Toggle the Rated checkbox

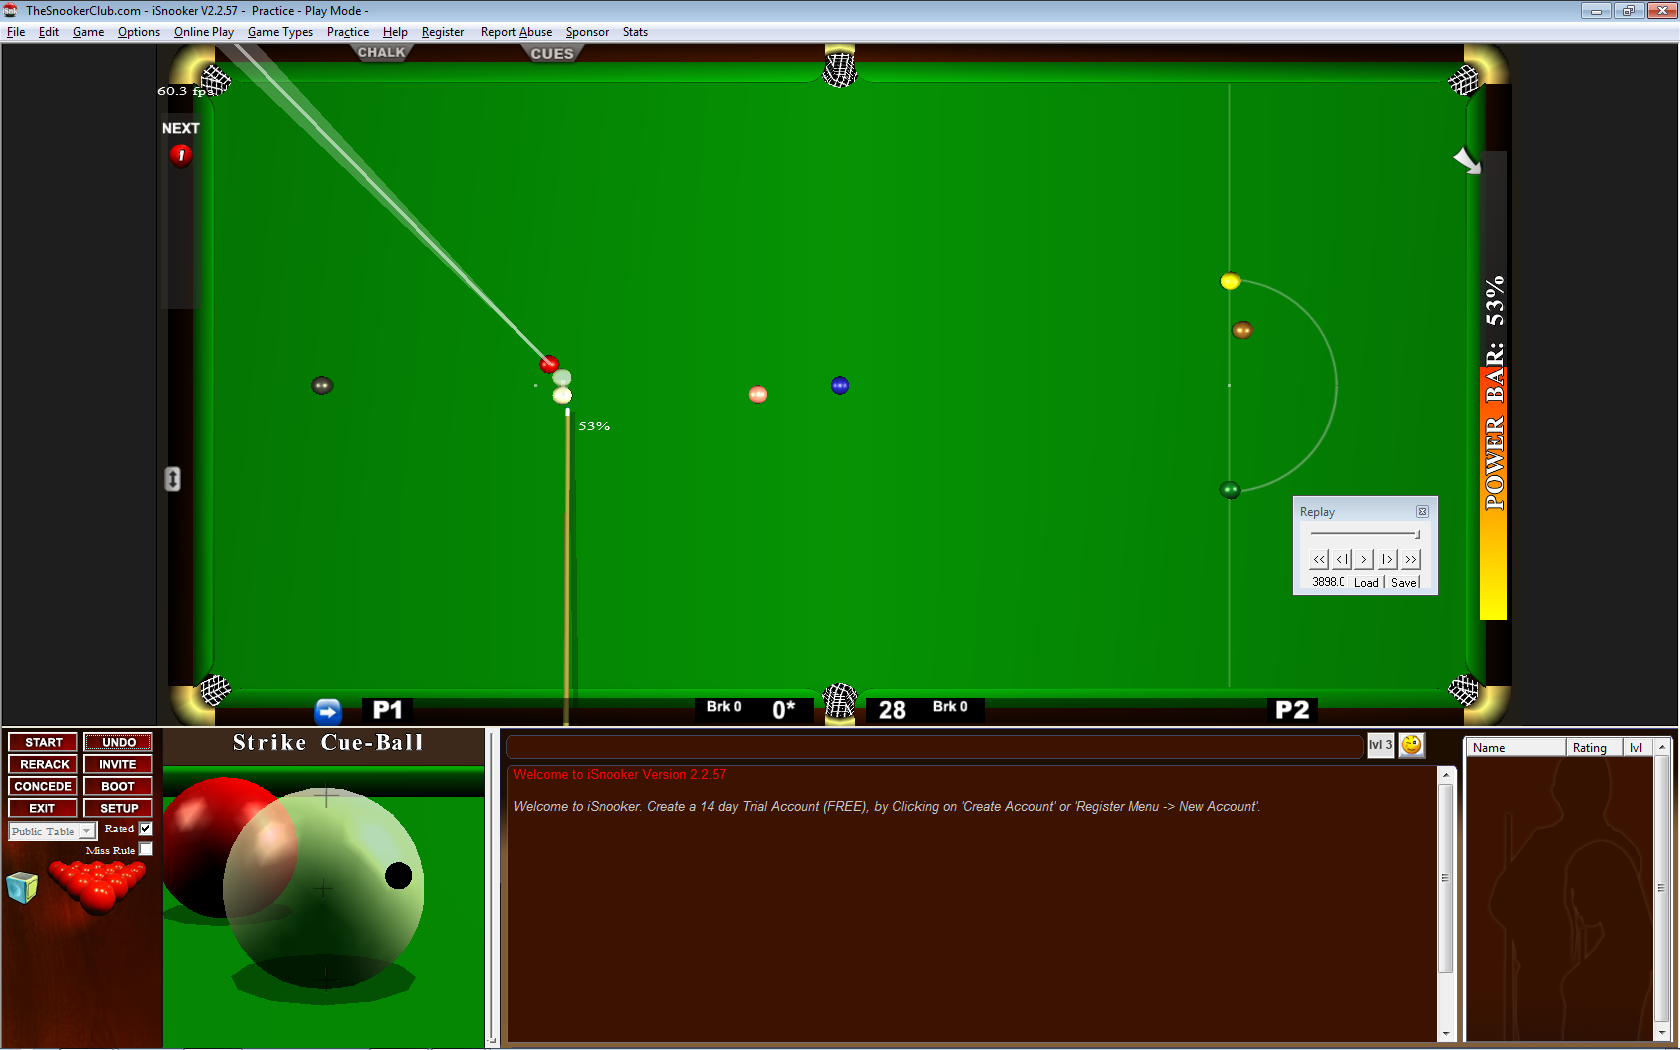coord(146,829)
